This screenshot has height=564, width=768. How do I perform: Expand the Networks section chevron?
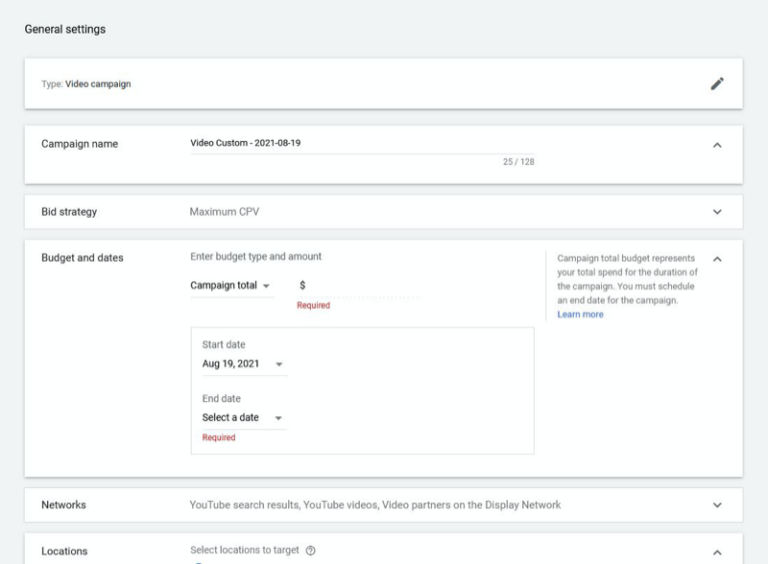click(717, 505)
